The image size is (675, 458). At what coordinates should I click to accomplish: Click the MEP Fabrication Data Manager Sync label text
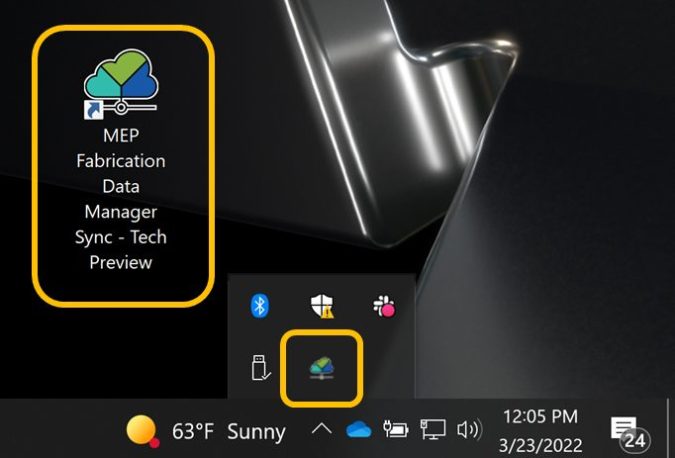[x=121, y=199]
